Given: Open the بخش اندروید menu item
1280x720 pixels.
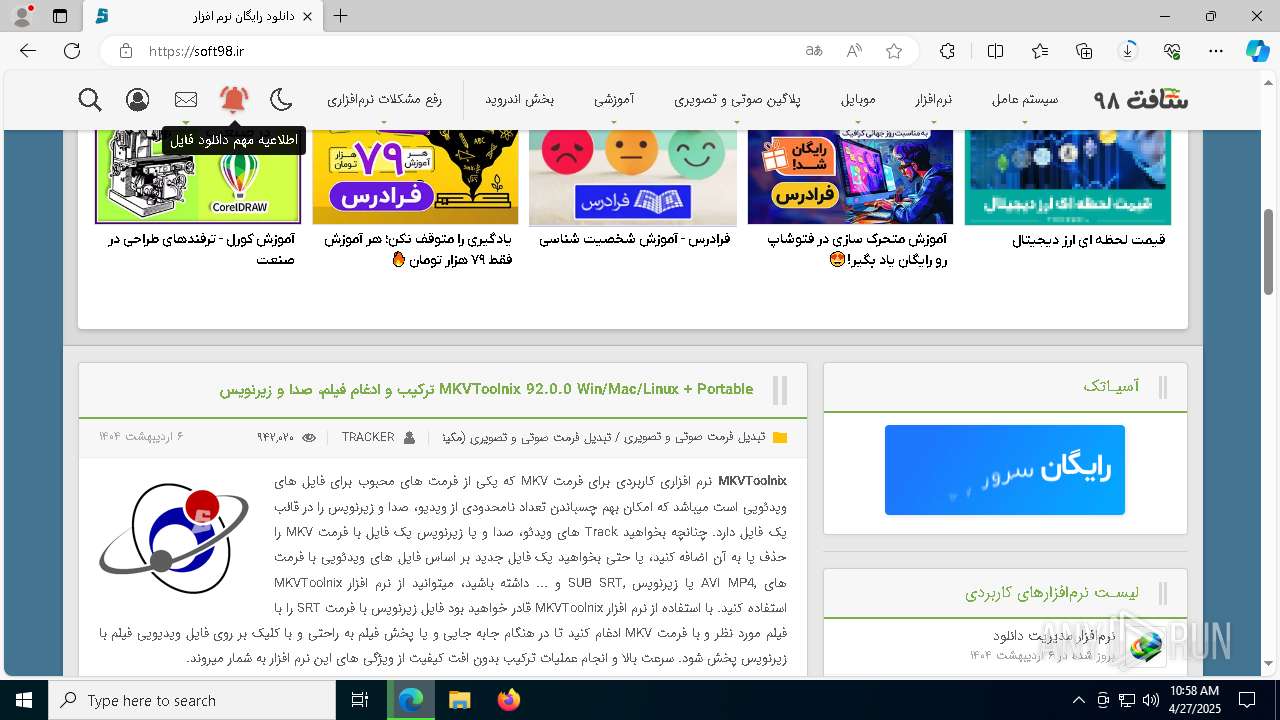Looking at the screenshot, I should [520, 99].
